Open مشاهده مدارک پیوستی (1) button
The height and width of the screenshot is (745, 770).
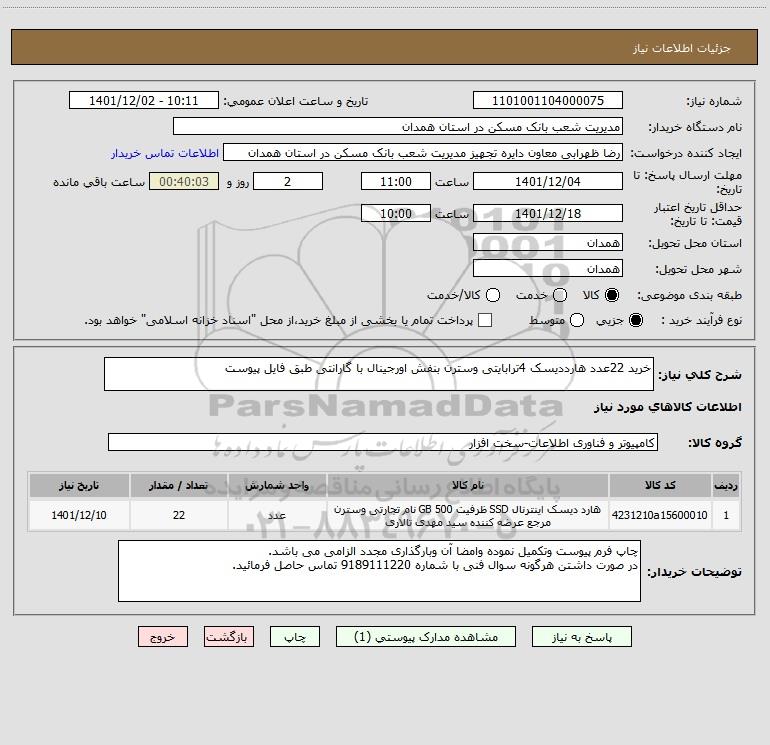[426, 637]
